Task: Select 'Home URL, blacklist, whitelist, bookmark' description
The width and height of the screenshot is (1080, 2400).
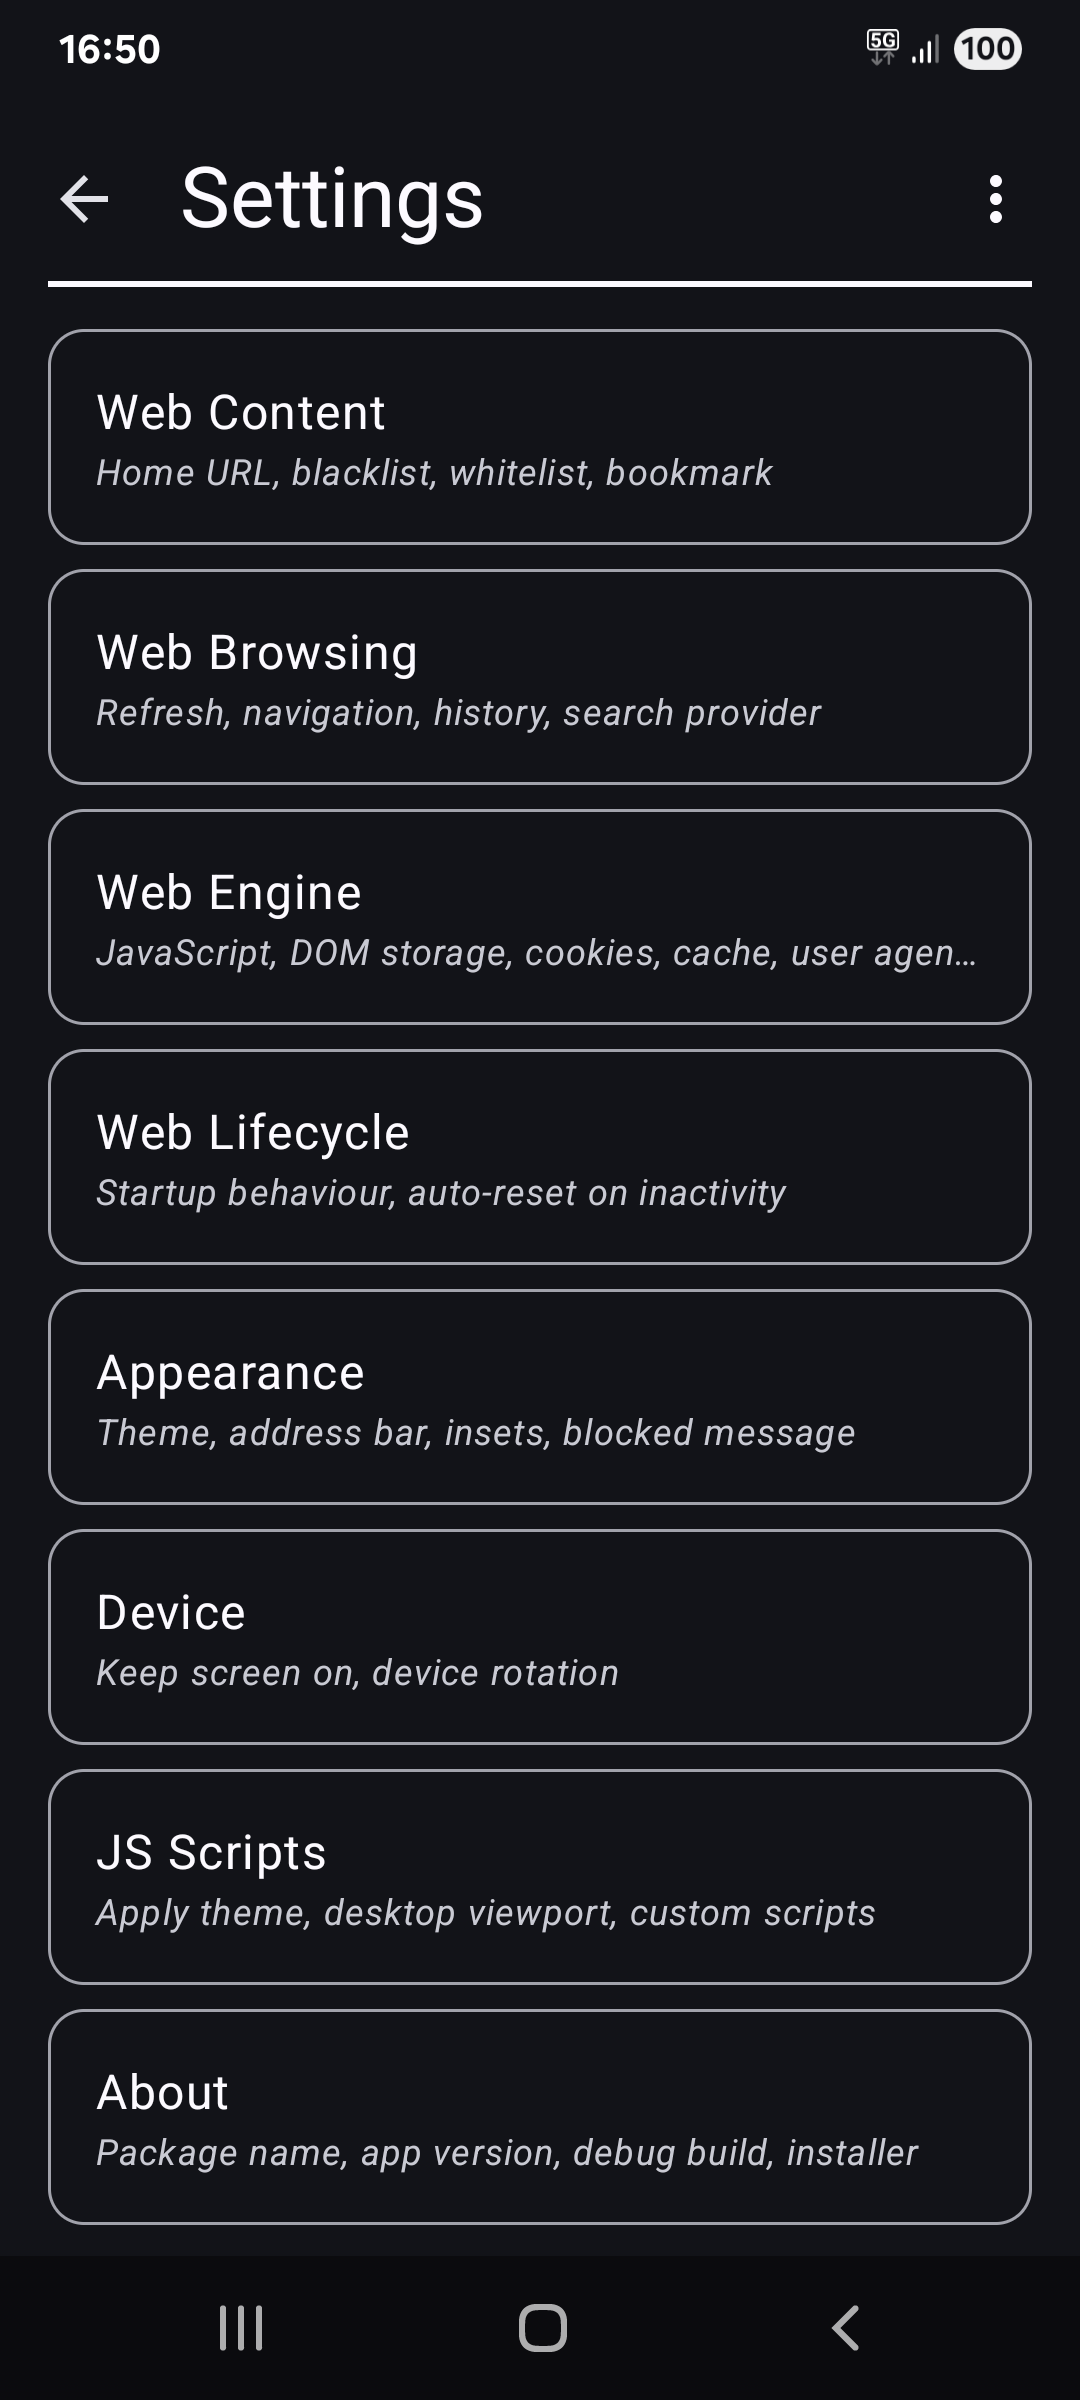Action: 434,473
